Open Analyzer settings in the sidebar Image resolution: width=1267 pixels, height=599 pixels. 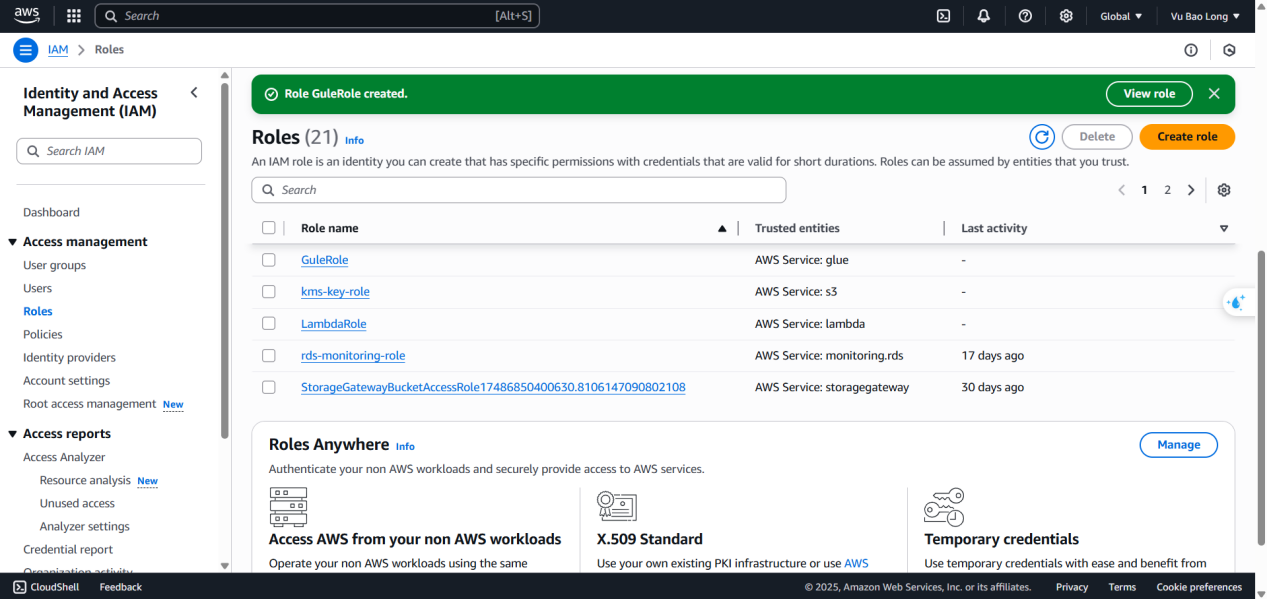(x=85, y=526)
